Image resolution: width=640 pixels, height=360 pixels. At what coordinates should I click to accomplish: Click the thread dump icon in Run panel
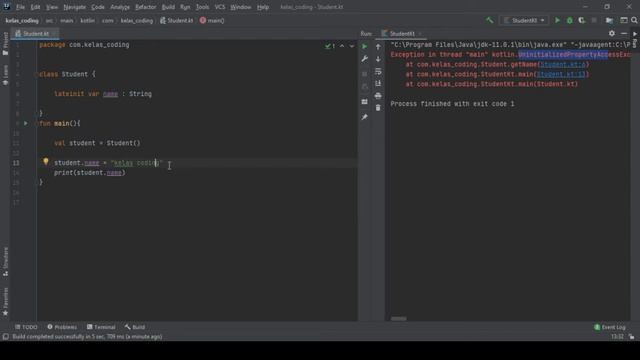pyautogui.click(x=364, y=87)
